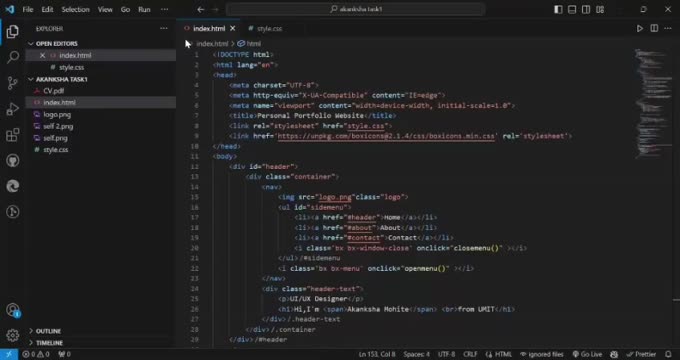Open the Search view in activity bar
The image size is (680, 360).
(x=13, y=57)
